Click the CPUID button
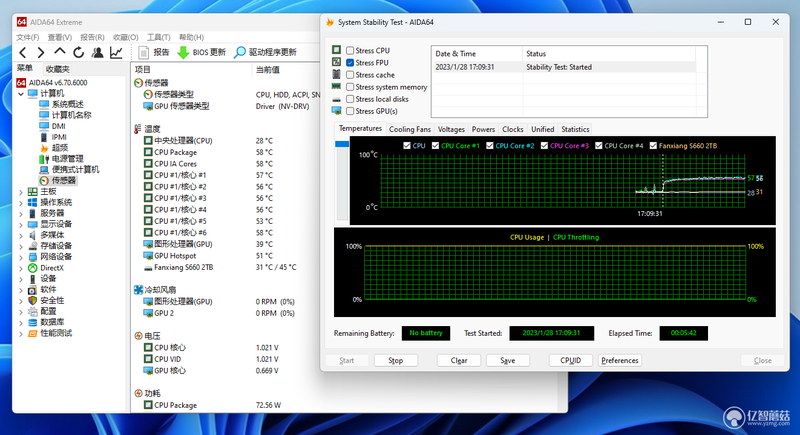 [570, 361]
